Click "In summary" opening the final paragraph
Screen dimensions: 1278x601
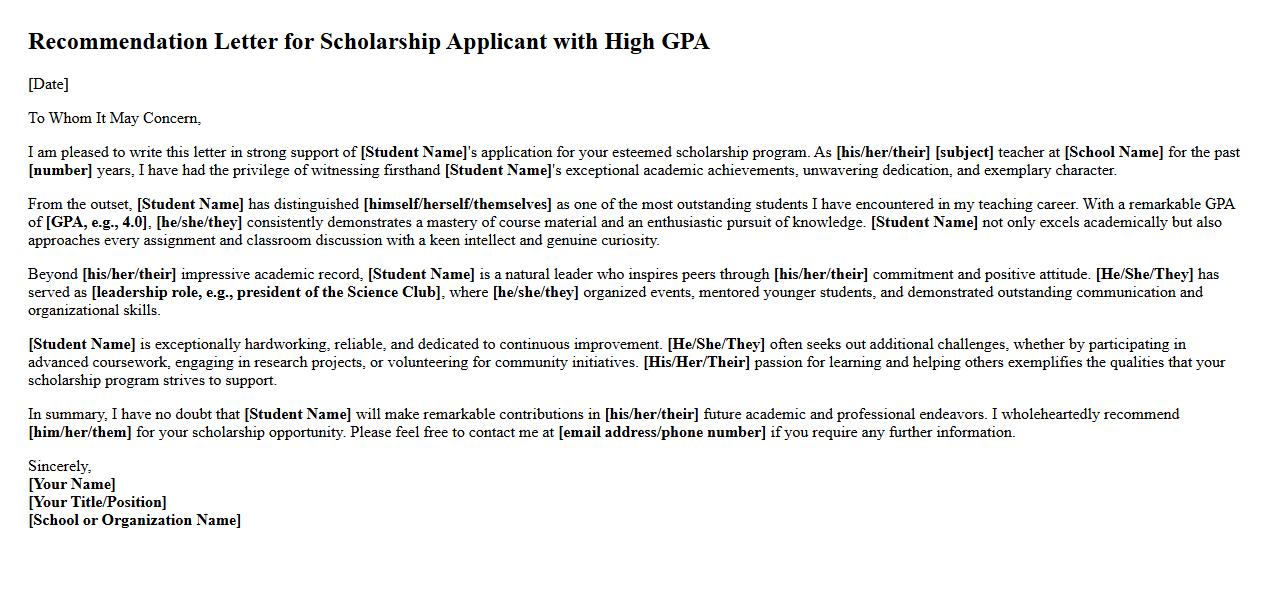pos(66,414)
